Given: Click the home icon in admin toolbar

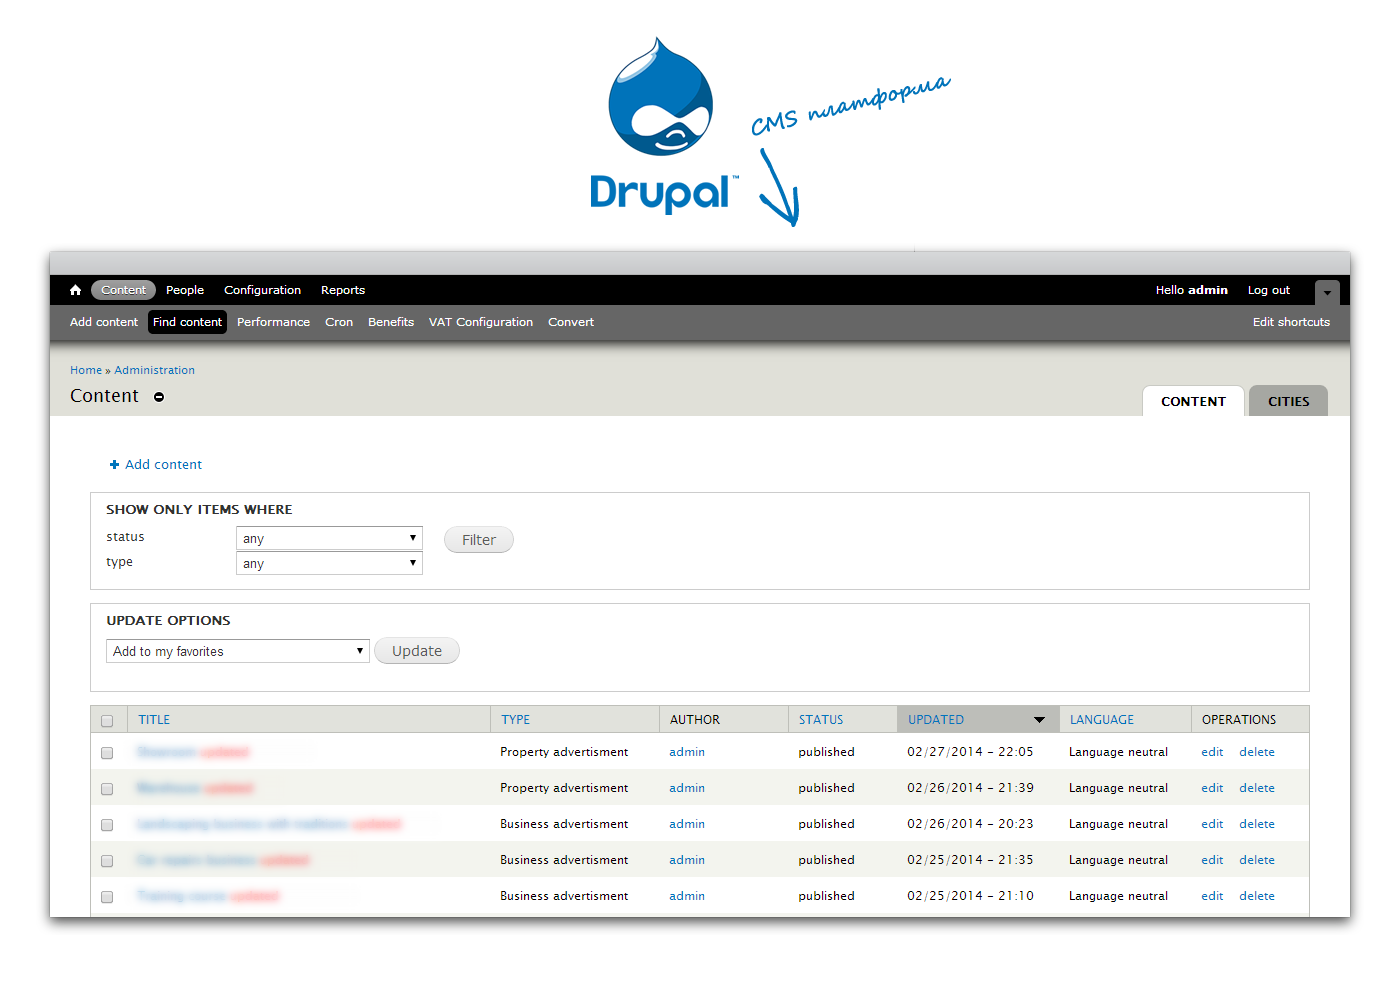Looking at the screenshot, I should [75, 290].
